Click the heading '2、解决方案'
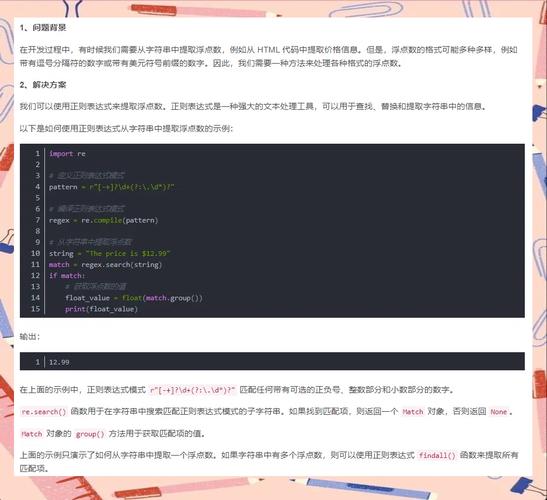This screenshot has width=547, height=500. (43, 85)
